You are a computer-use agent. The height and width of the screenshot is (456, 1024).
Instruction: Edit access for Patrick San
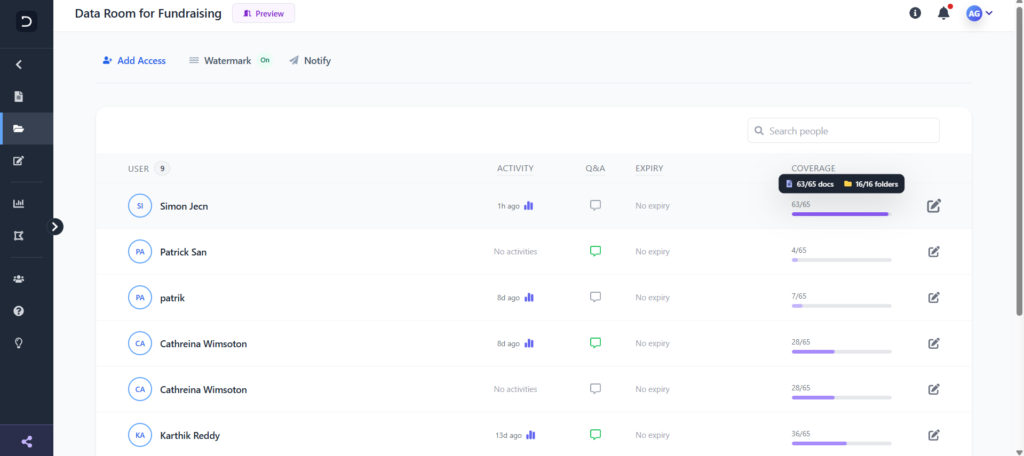tap(934, 252)
